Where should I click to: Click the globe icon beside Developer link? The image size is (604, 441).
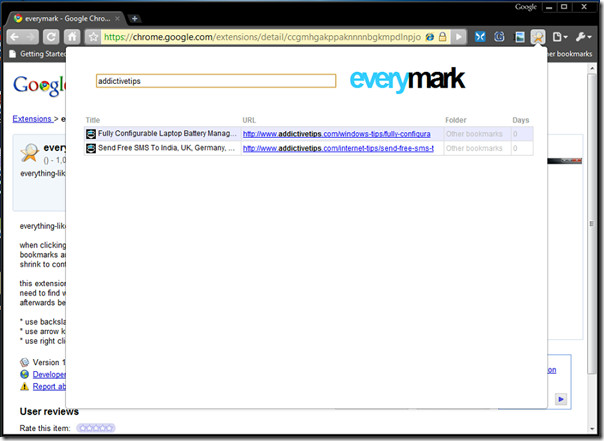click(24, 374)
